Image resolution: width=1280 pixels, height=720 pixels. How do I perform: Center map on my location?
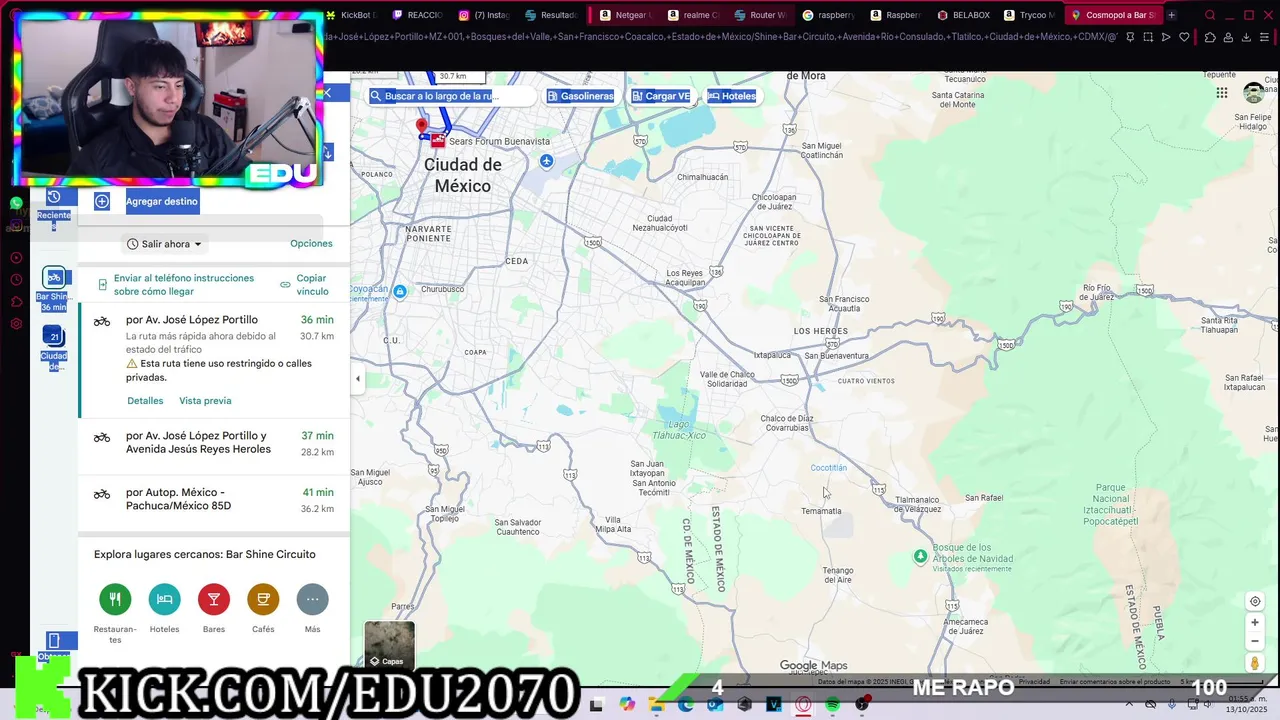(1255, 601)
